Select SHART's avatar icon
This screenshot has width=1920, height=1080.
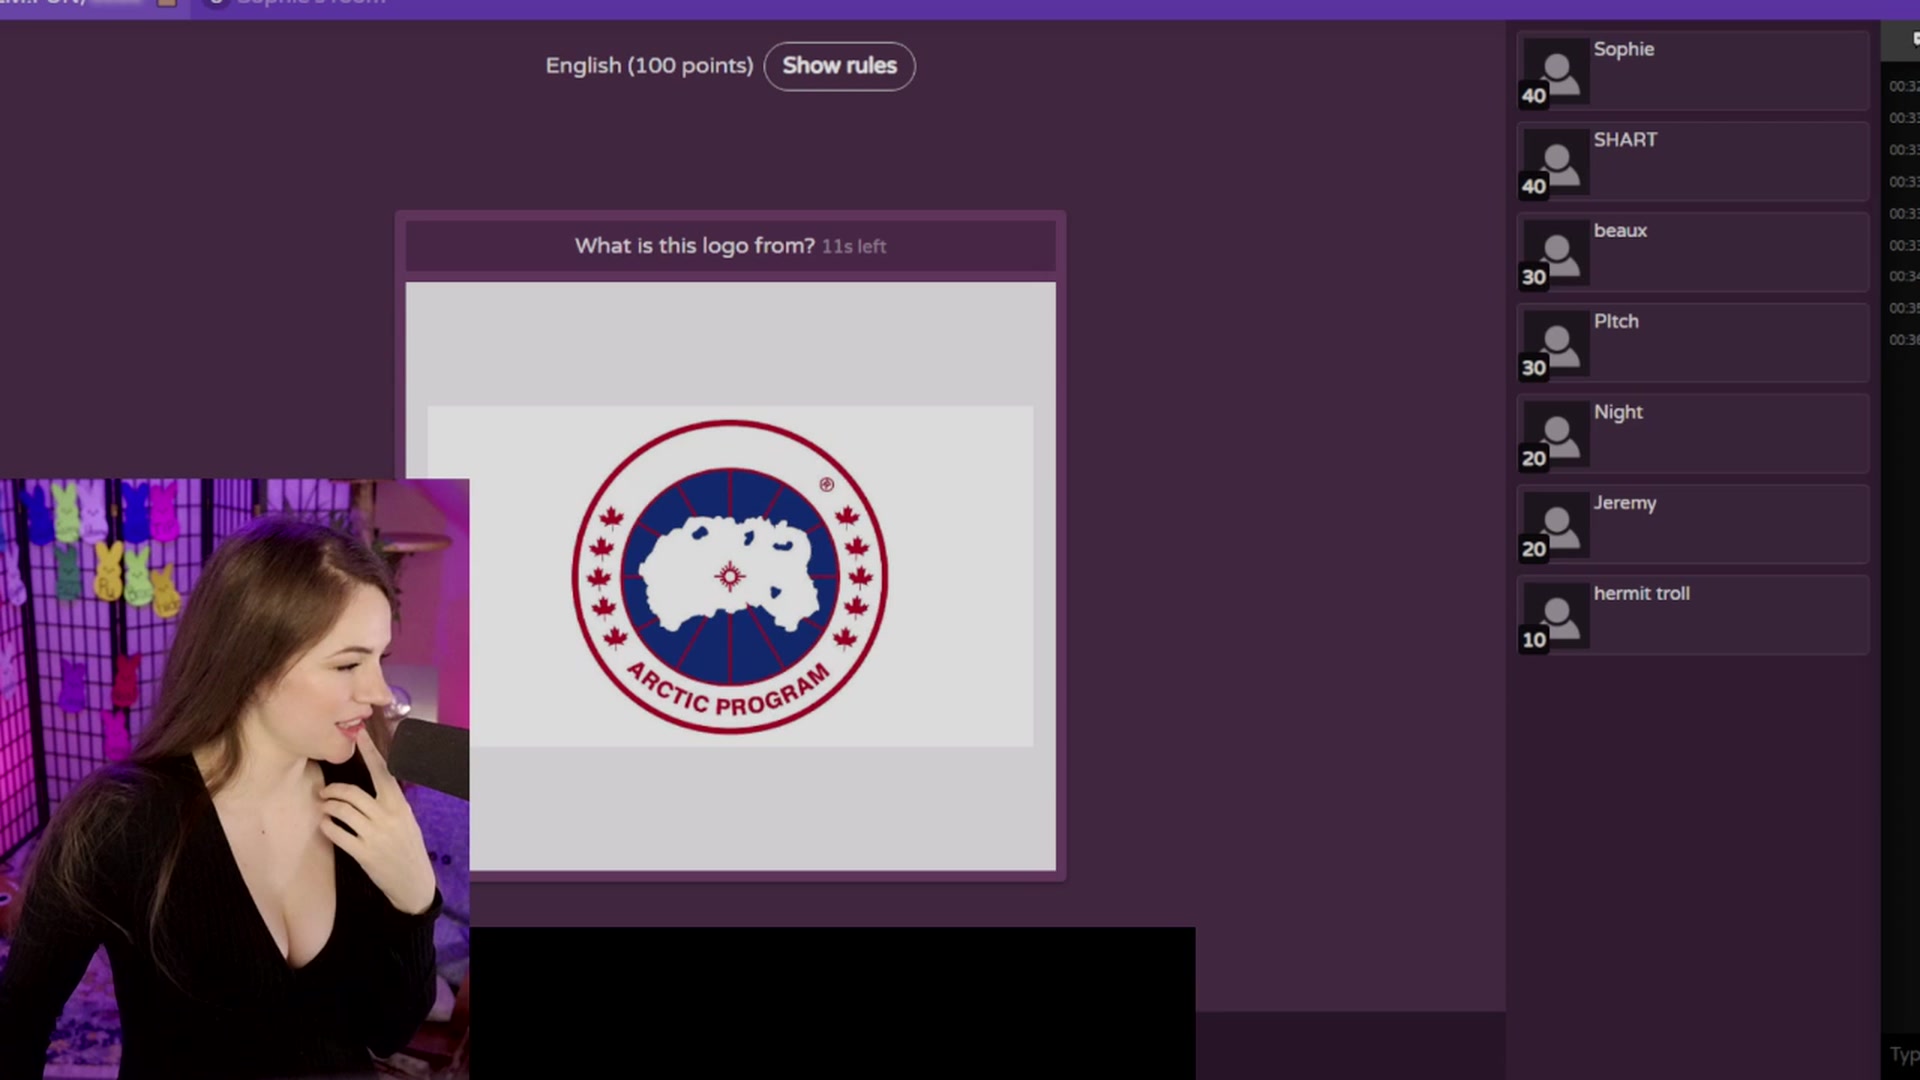[x=1555, y=164]
